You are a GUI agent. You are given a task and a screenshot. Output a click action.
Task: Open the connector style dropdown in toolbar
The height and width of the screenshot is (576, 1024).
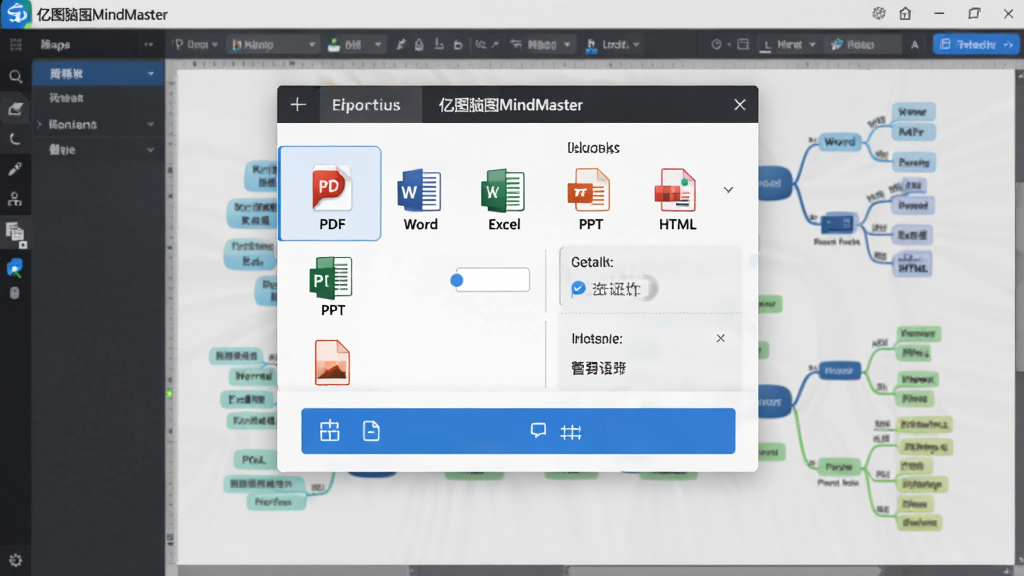[541, 44]
